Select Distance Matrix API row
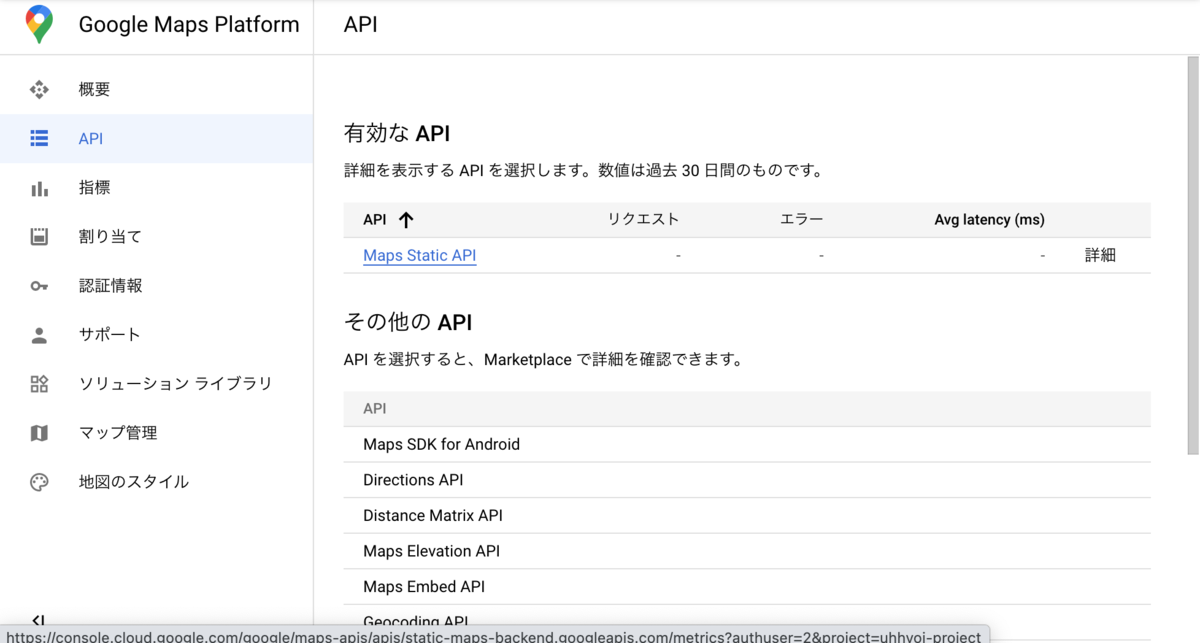The image size is (1200, 643). coord(747,516)
